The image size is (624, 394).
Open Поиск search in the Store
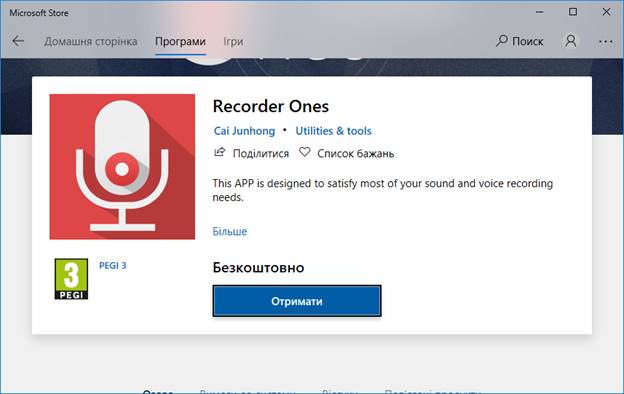(x=520, y=41)
